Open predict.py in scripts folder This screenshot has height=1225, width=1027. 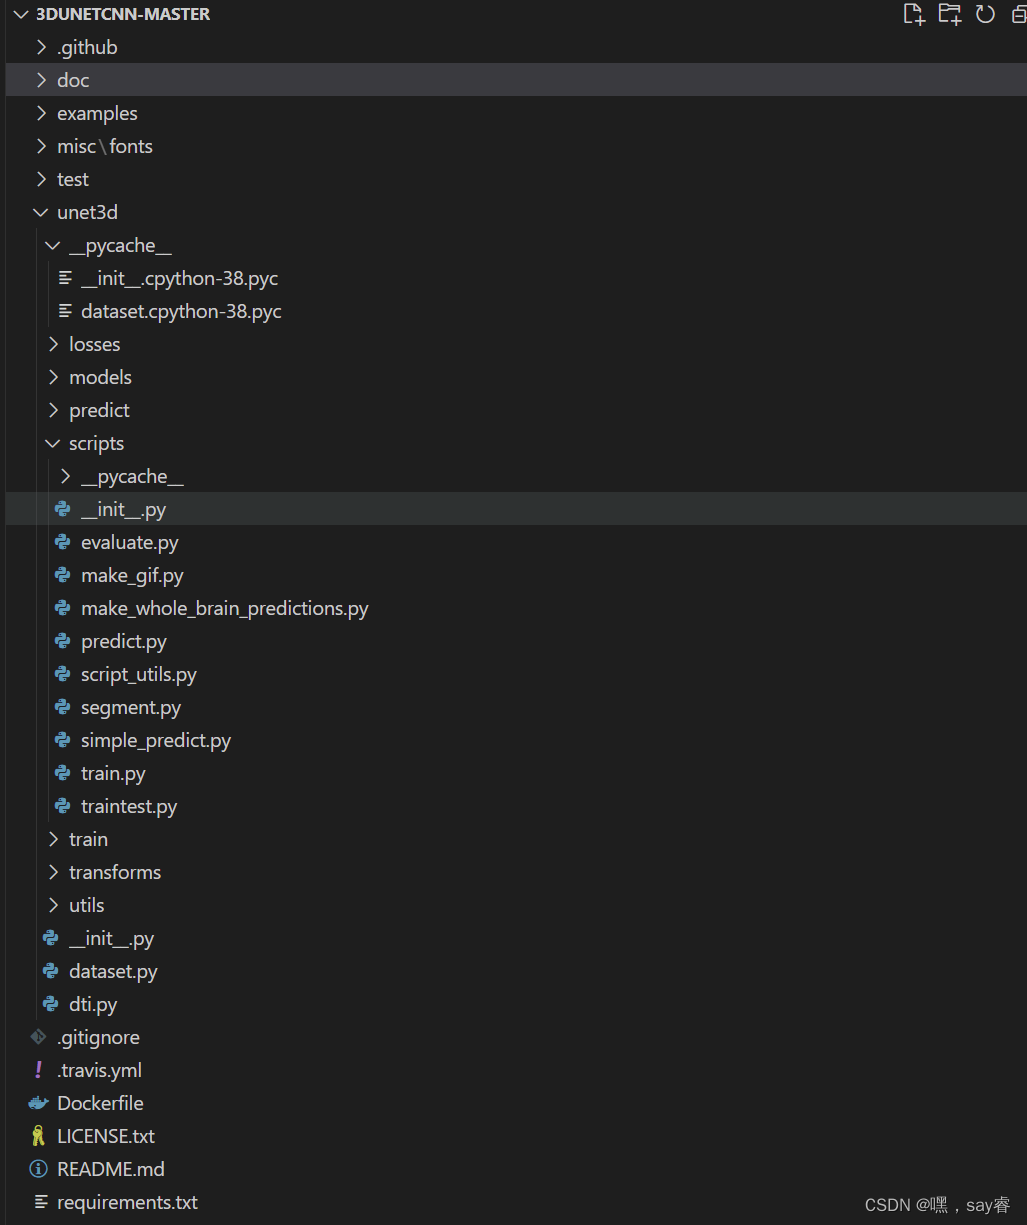[x=124, y=642]
